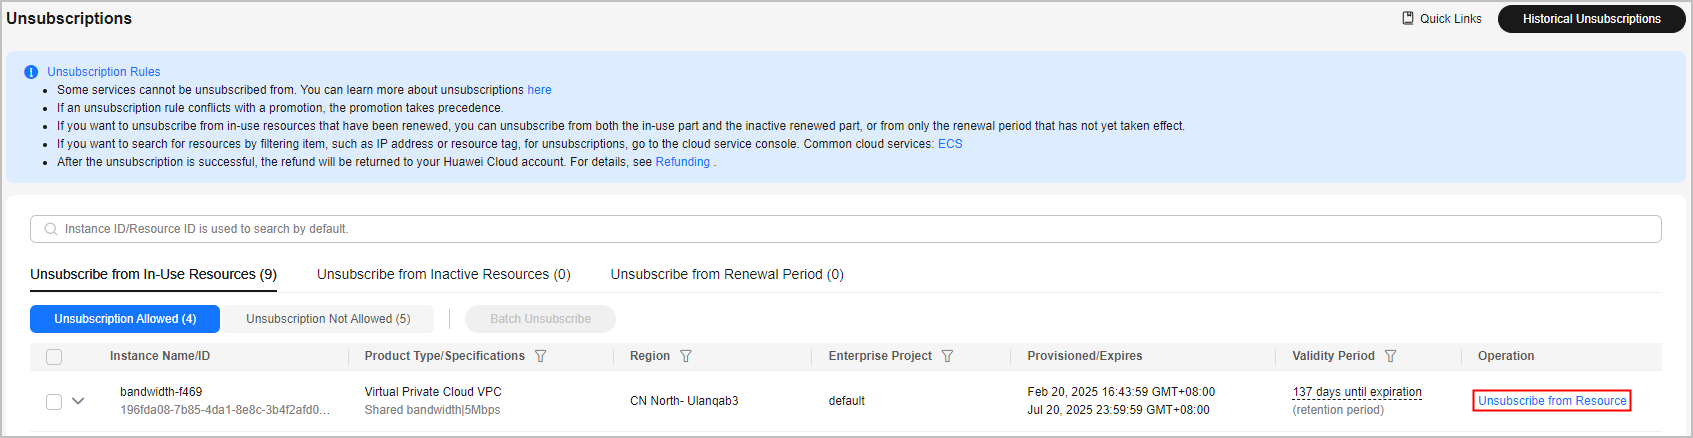Click the Quick Links document icon
Viewport: 1693px width, 438px height.
pos(1408,18)
